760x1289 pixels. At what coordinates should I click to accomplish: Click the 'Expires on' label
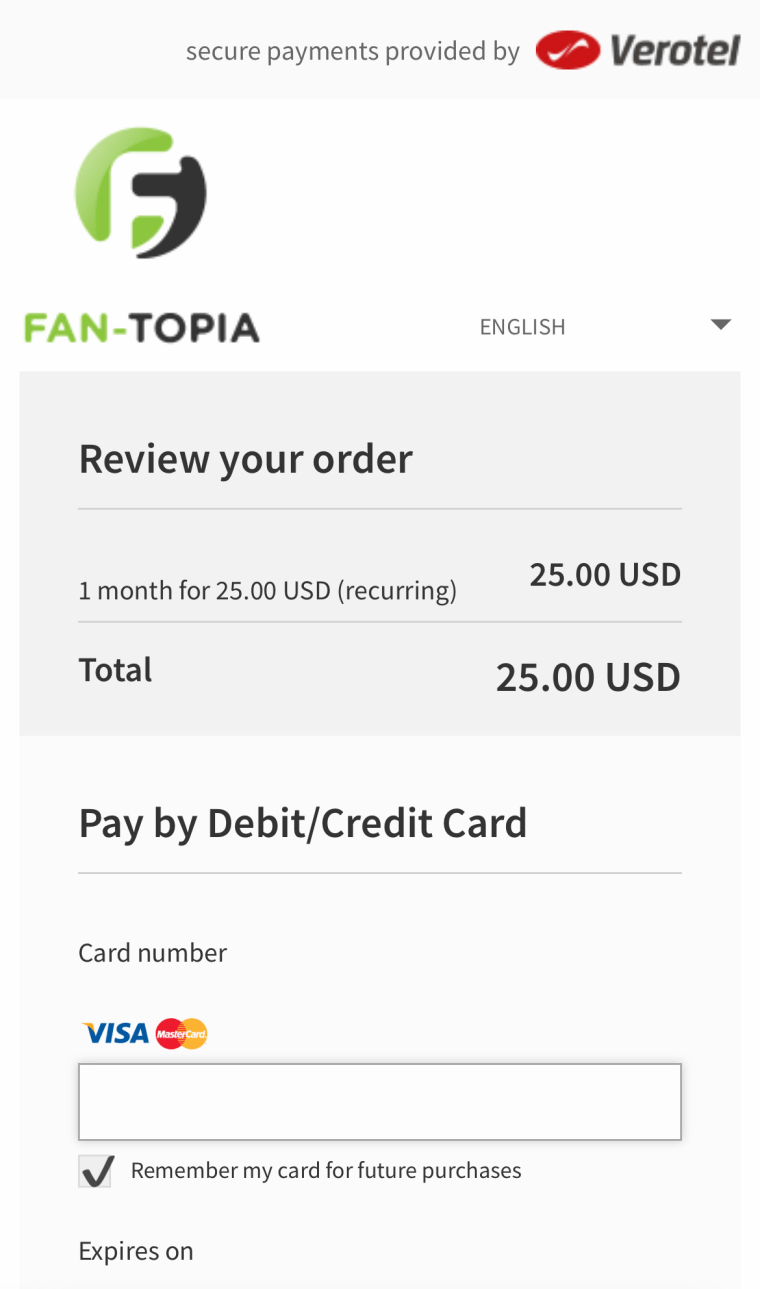135,1251
